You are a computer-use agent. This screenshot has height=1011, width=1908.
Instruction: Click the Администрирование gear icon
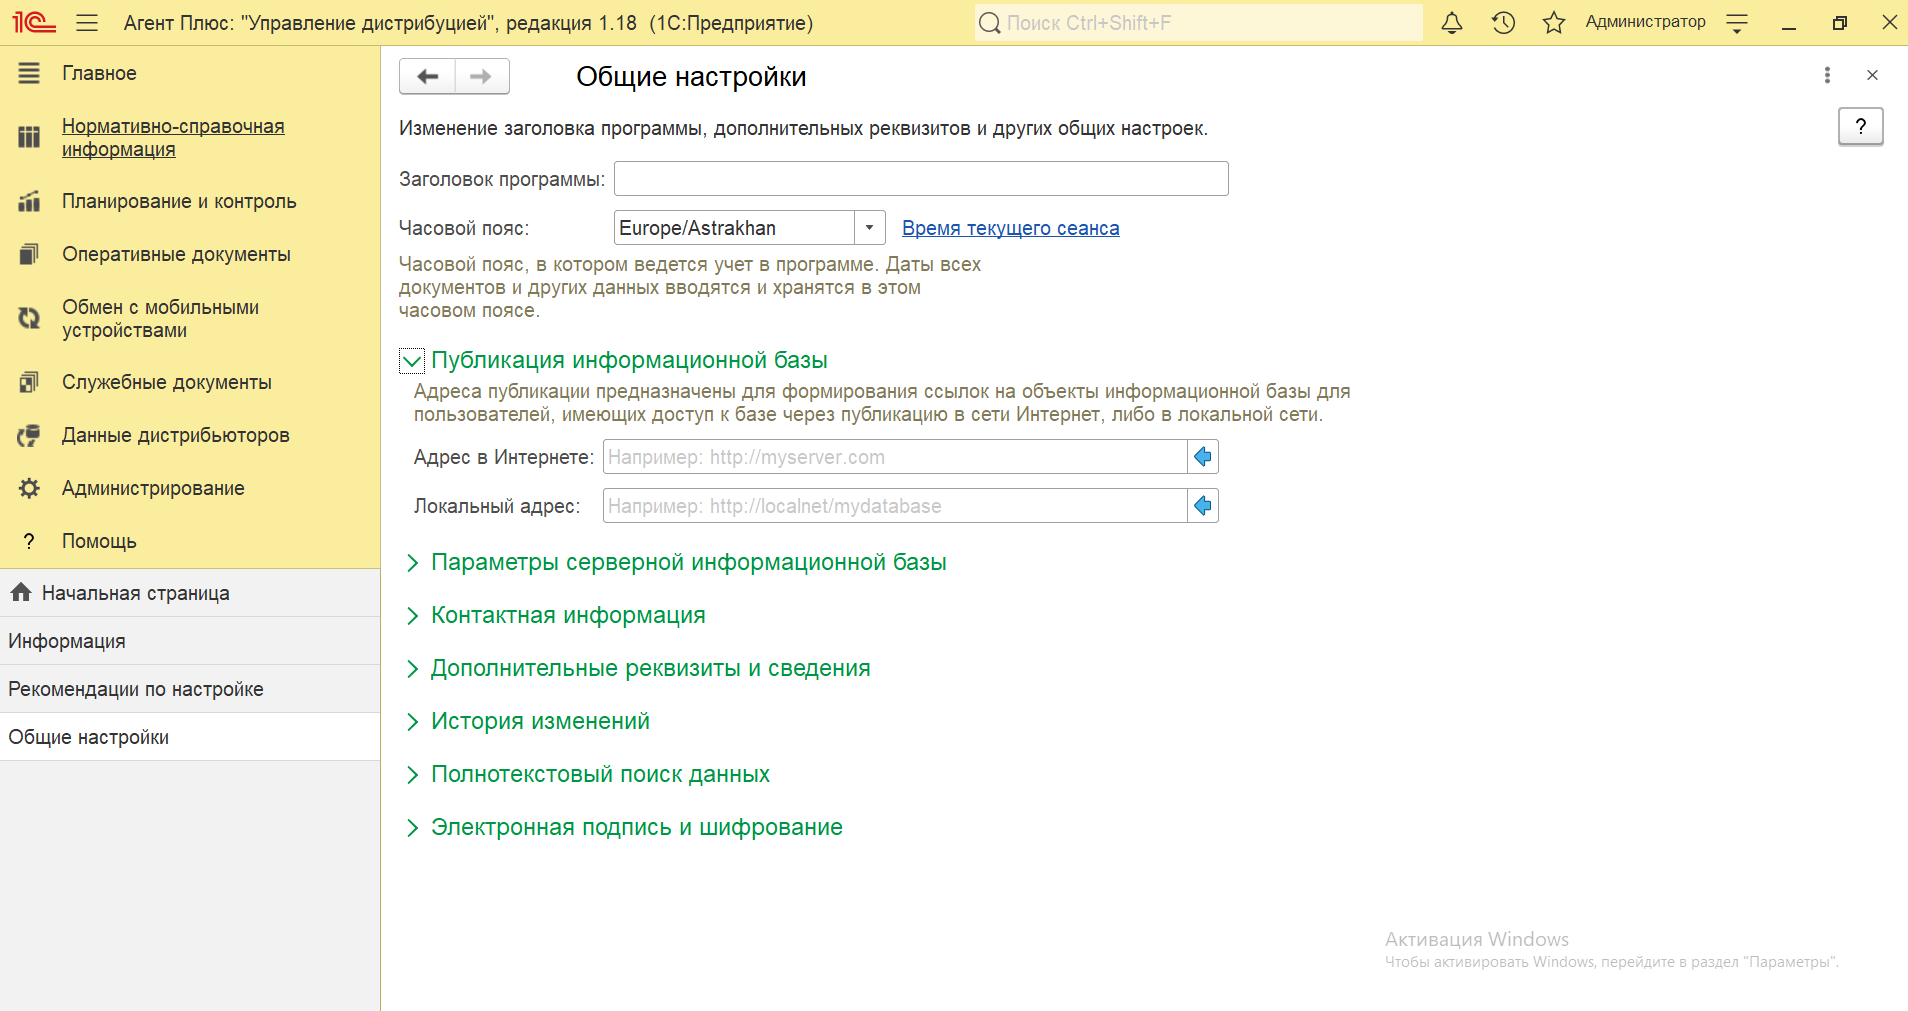pos(29,488)
